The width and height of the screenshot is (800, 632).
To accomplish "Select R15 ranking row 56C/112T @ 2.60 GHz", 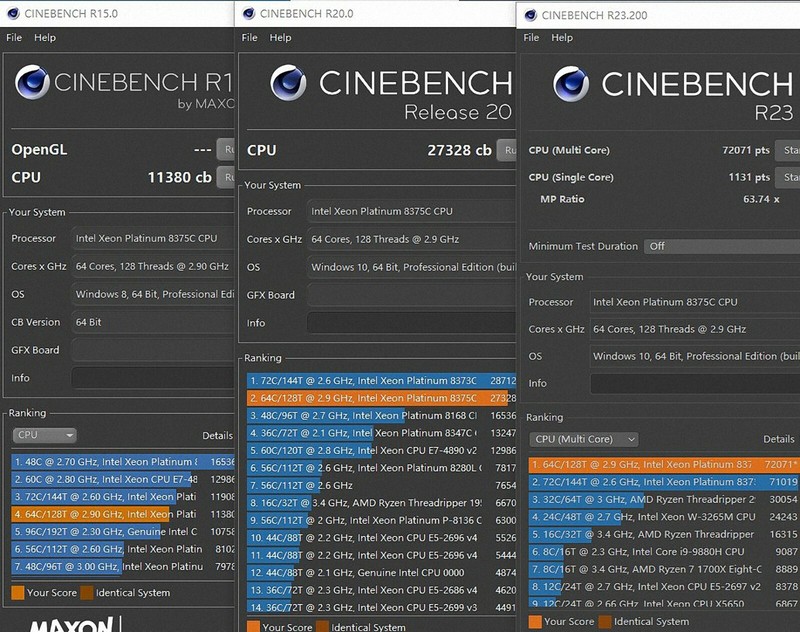I will click(122, 549).
